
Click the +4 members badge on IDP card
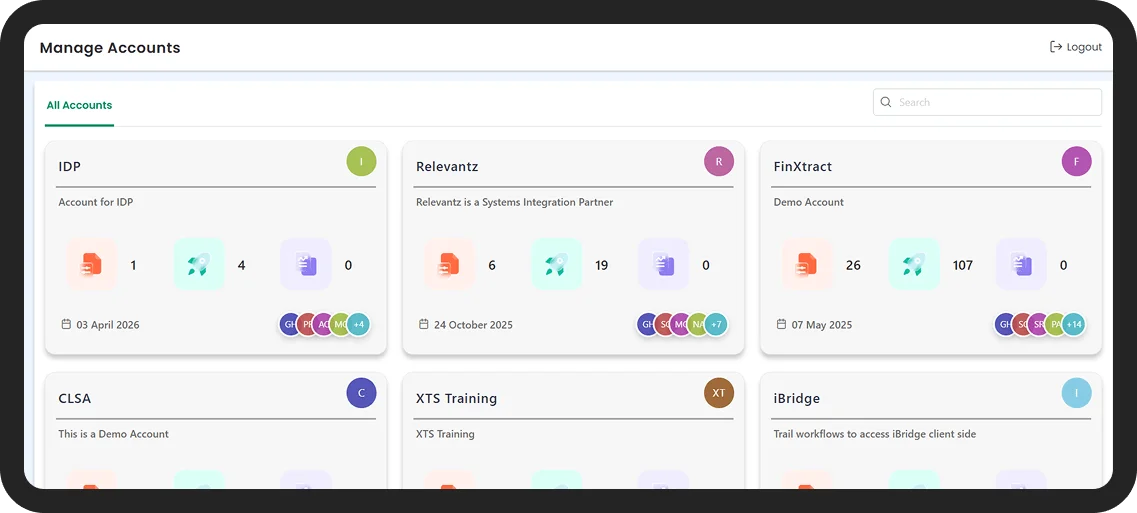358,324
